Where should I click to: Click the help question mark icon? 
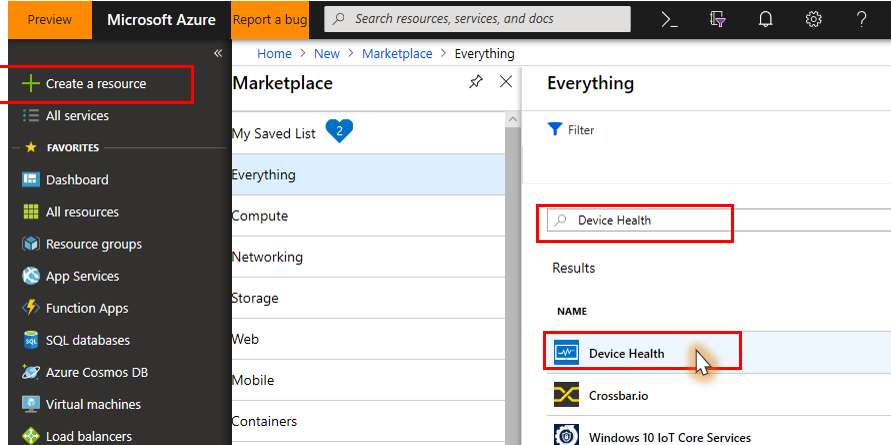click(862, 19)
